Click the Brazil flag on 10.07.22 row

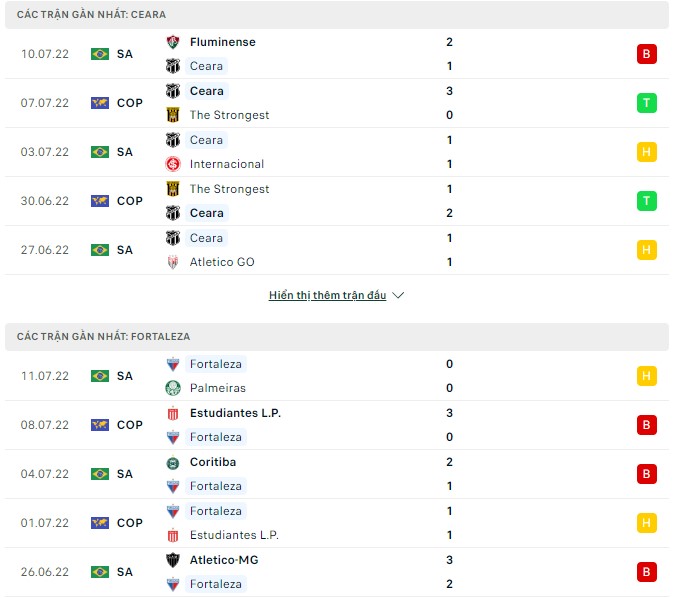[99, 54]
